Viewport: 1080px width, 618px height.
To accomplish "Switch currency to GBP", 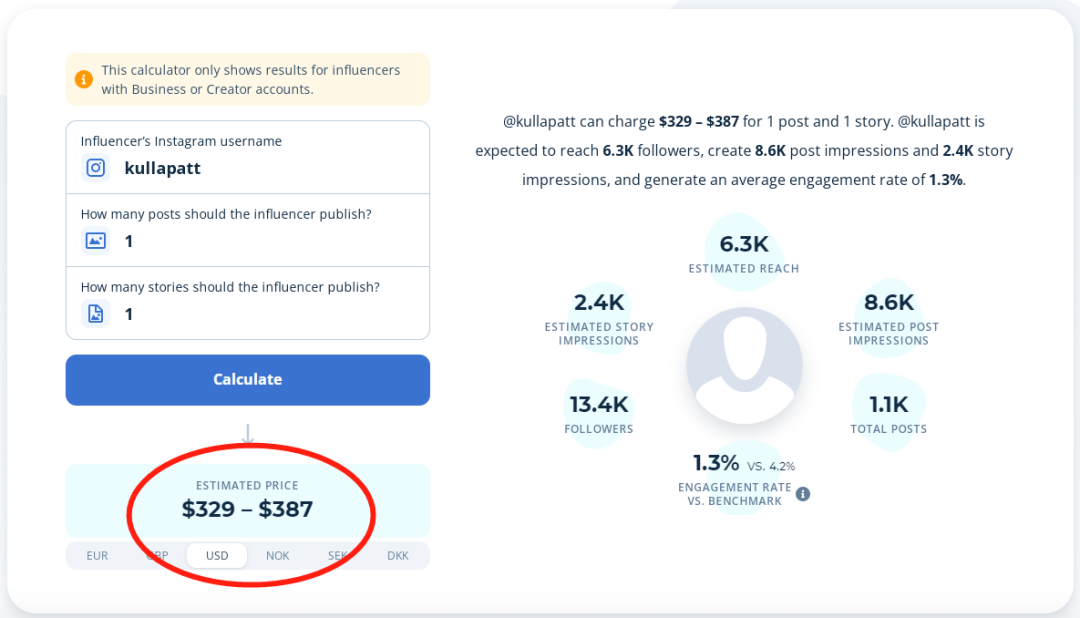I will (157, 555).
